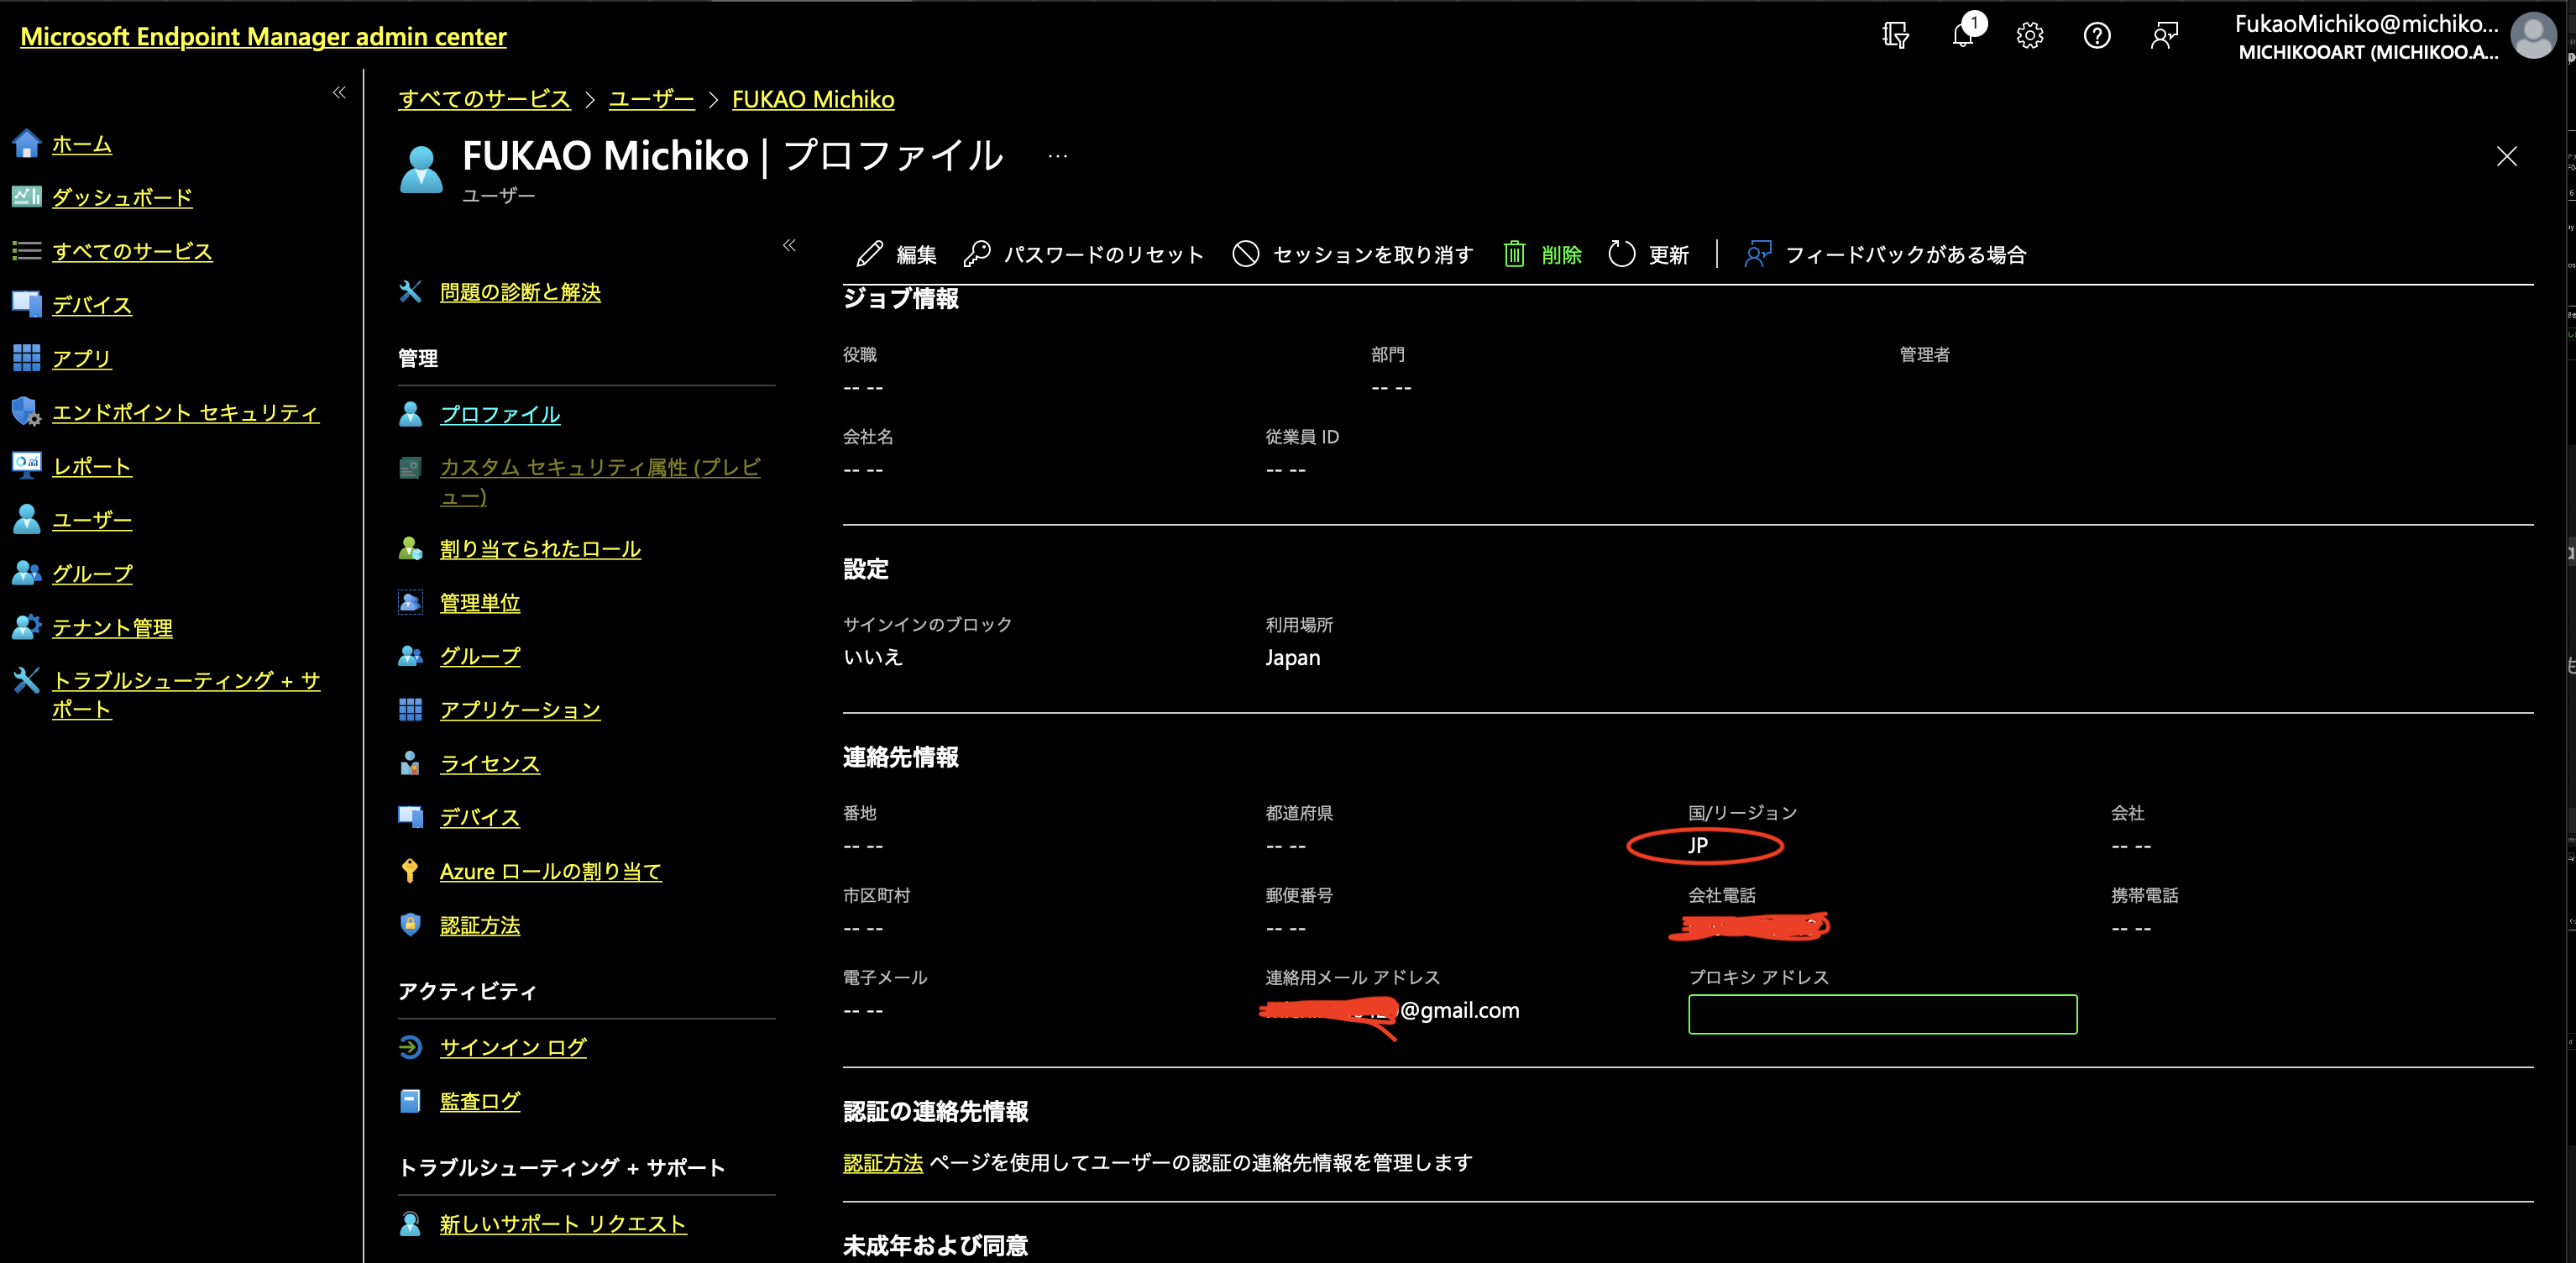2576x1263 pixels.
Task: Reset the user's password via the key icon
Action: click(978, 253)
